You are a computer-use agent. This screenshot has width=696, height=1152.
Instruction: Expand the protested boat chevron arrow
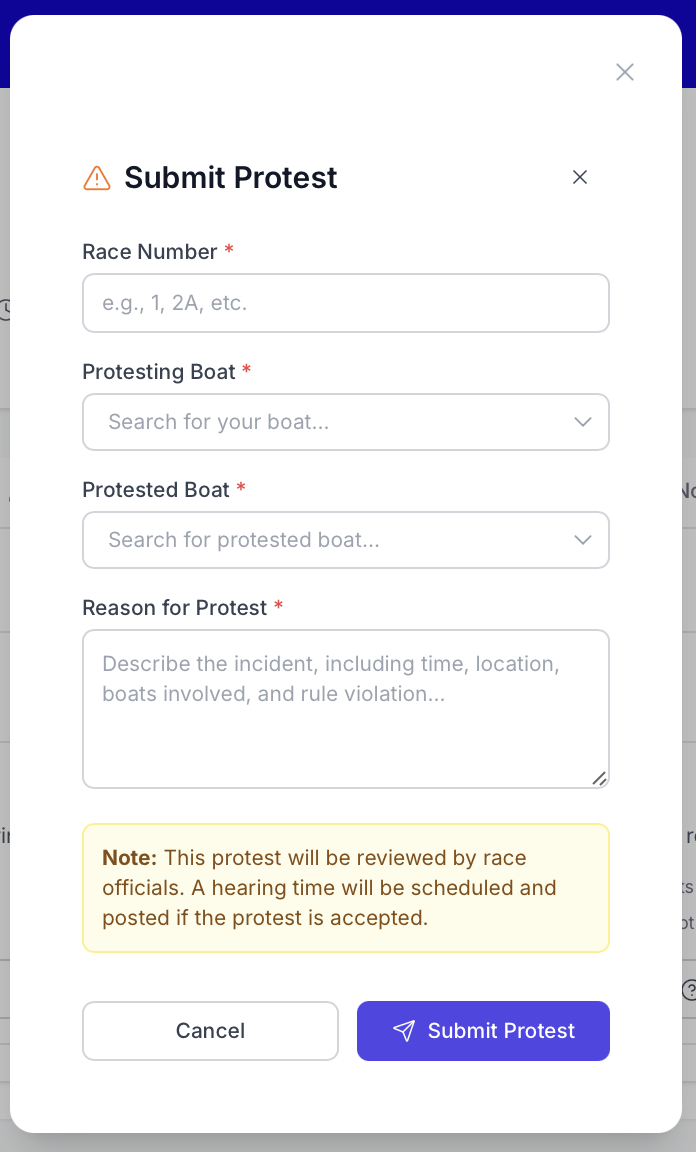583,540
